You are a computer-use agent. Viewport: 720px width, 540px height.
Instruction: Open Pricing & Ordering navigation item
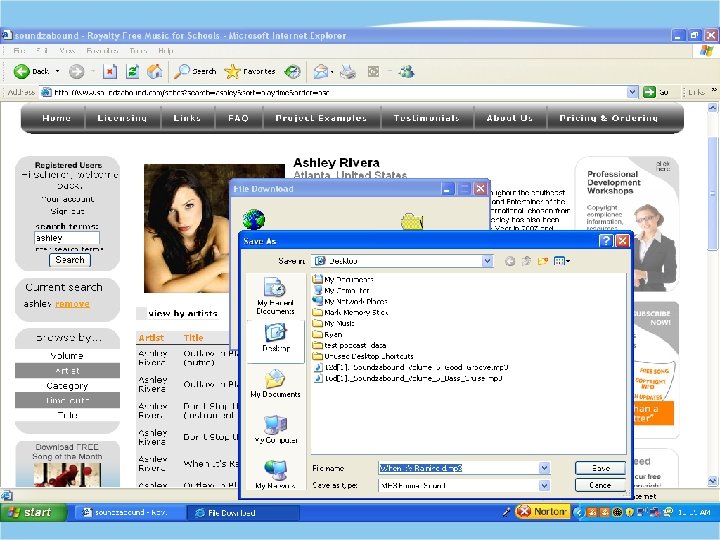pos(608,118)
